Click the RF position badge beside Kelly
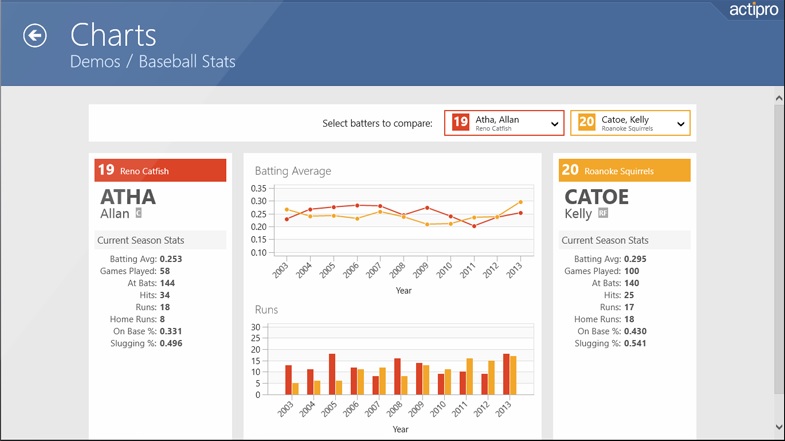The image size is (785, 441). click(x=603, y=213)
